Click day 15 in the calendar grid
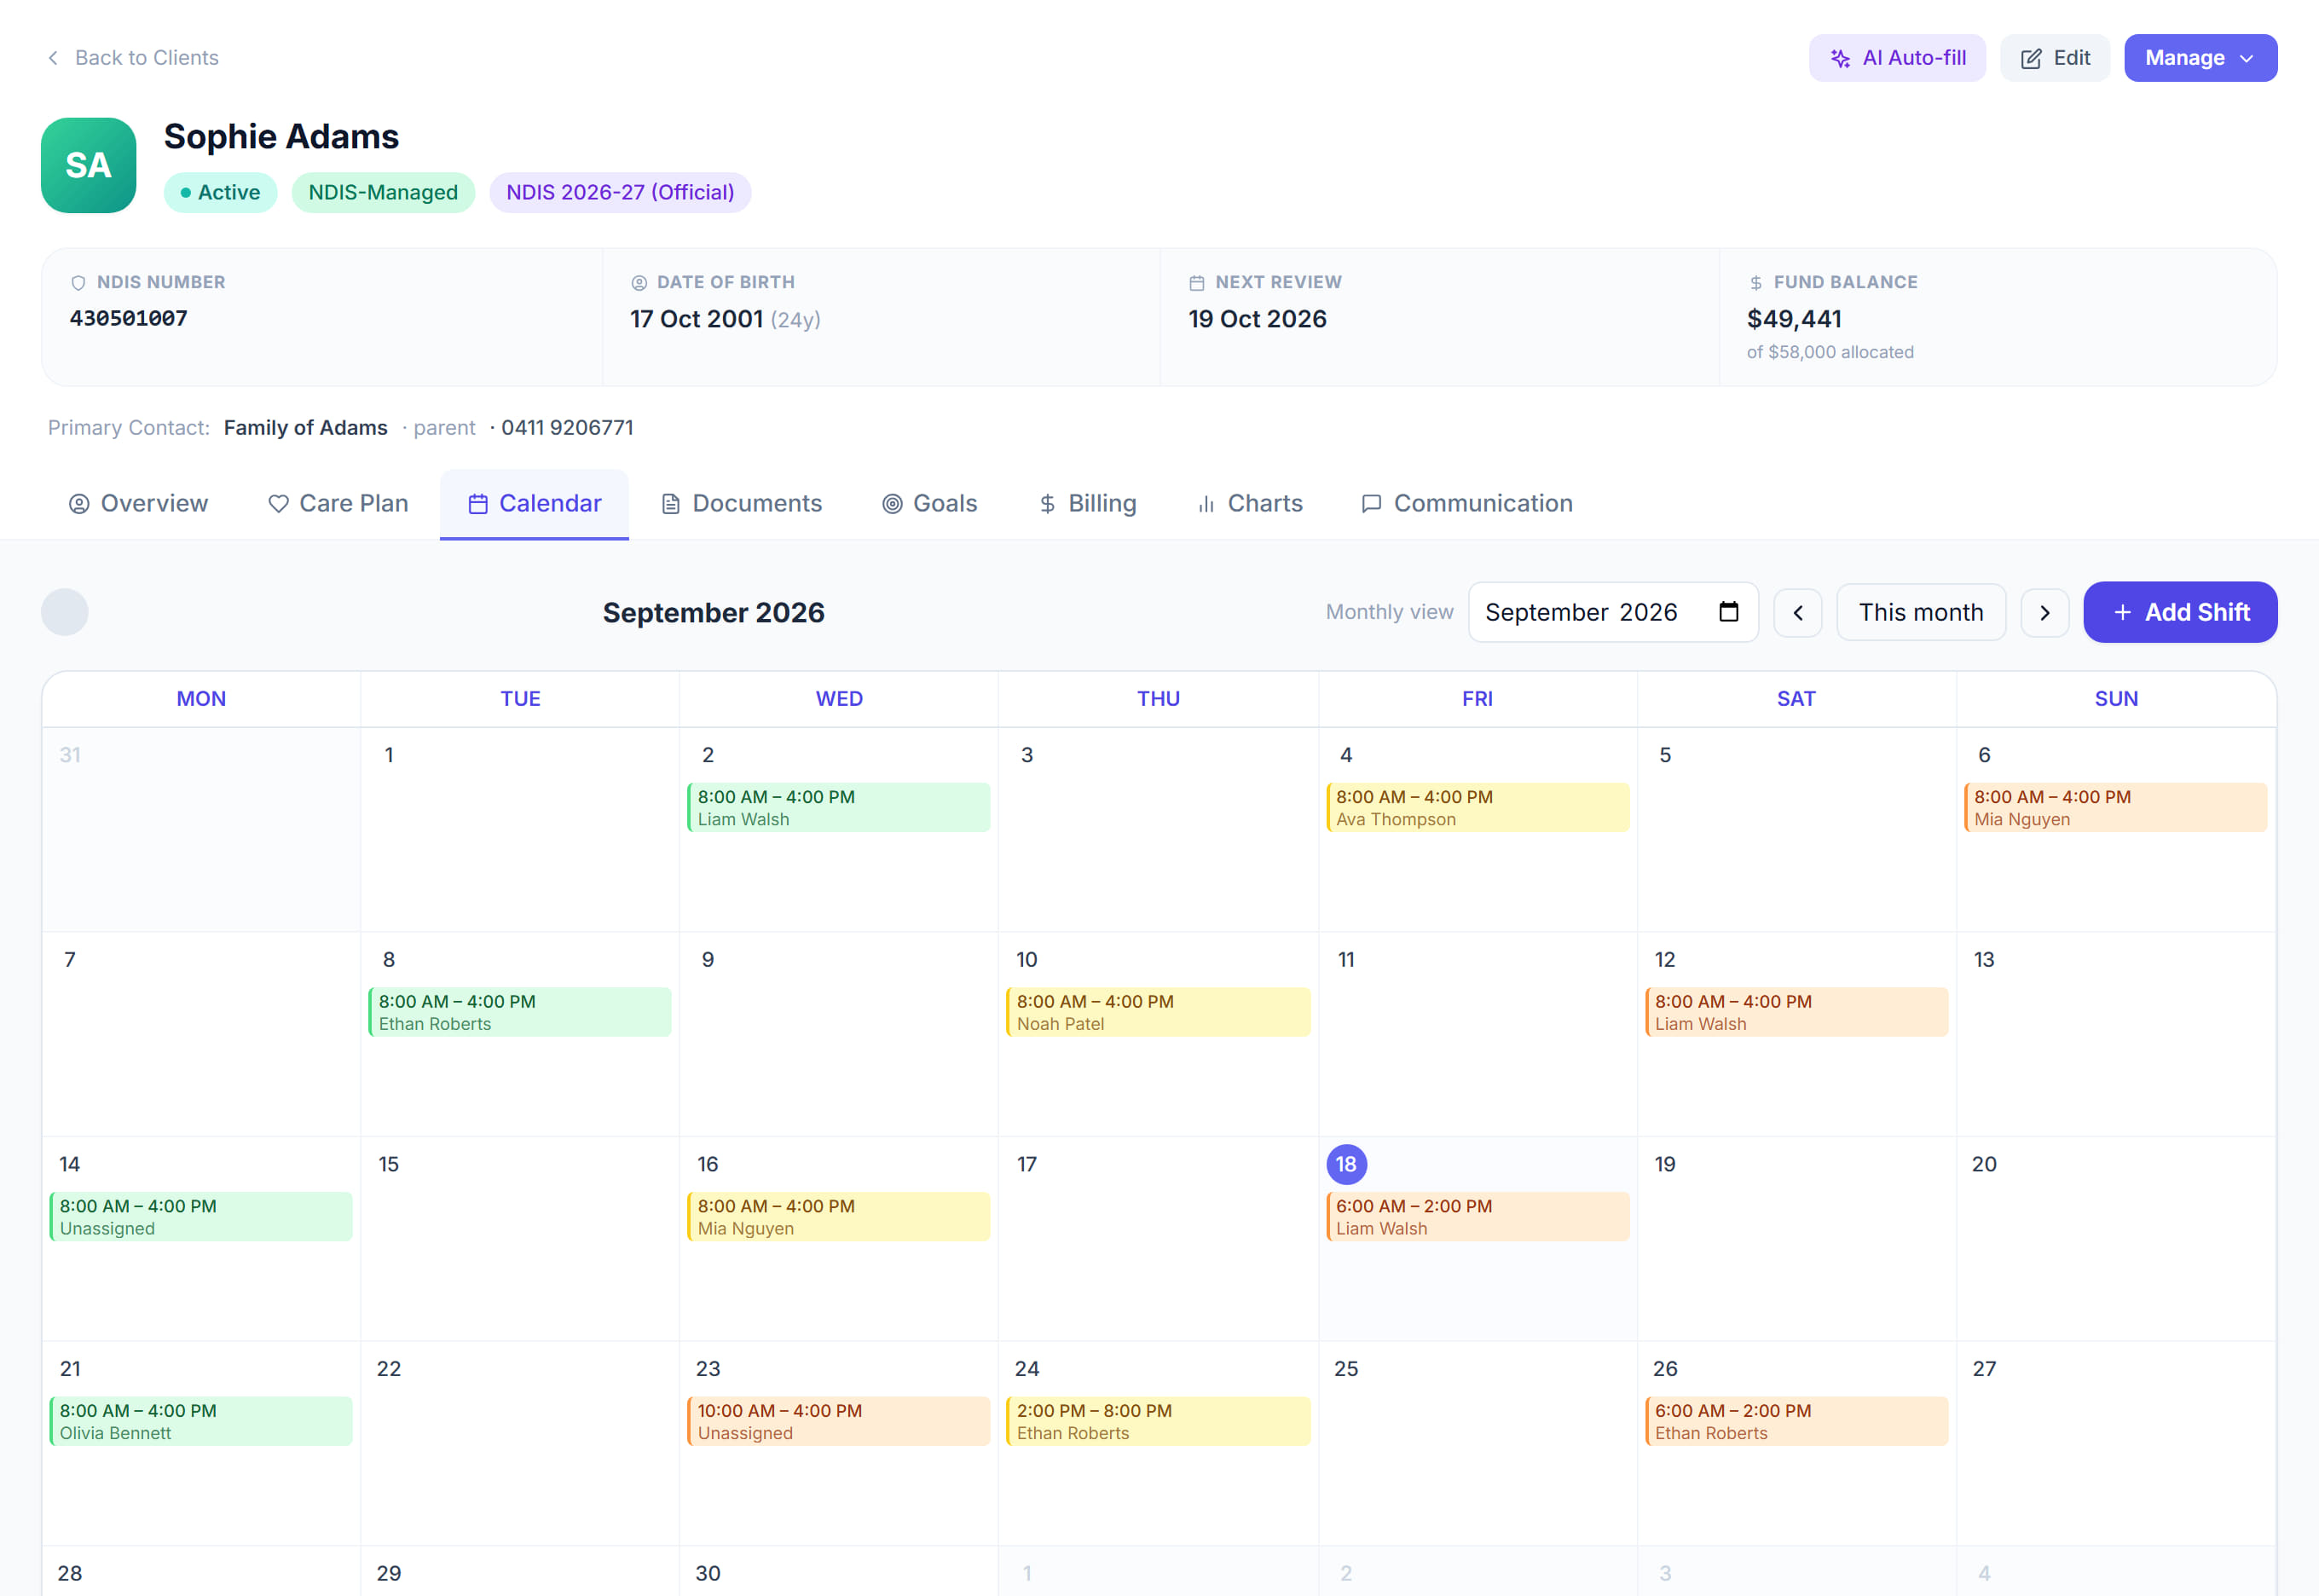Viewport: 2319px width, 1596px height. [x=389, y=1164]
